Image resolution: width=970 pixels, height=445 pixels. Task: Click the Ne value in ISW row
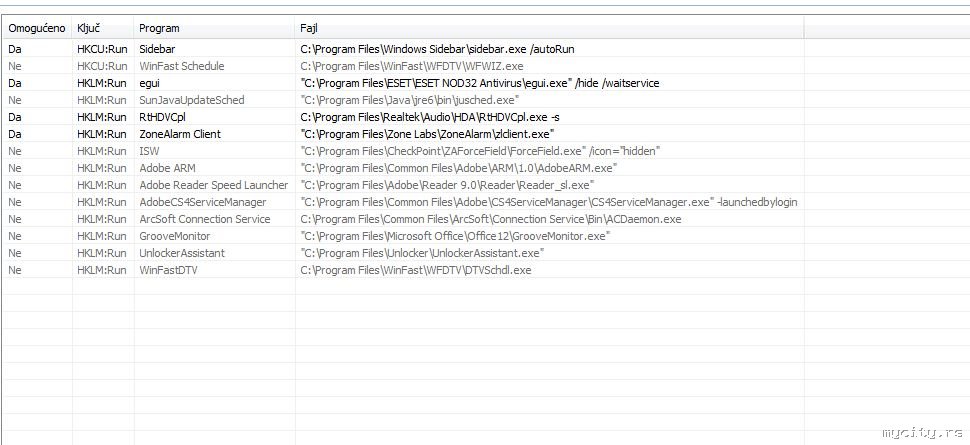tap(15, 151)
